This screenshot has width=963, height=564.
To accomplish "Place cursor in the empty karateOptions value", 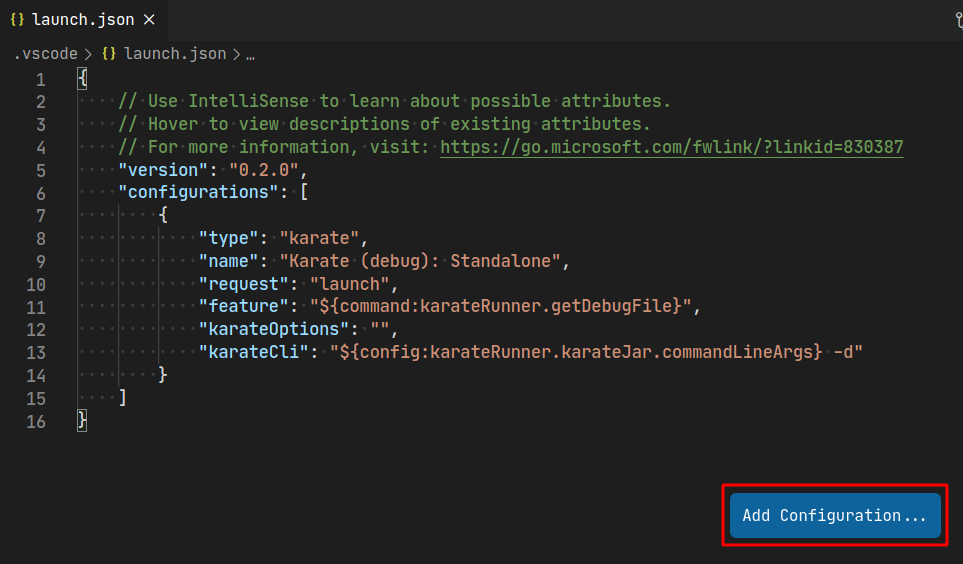I will pyautogui.click(x=382, y=329).
